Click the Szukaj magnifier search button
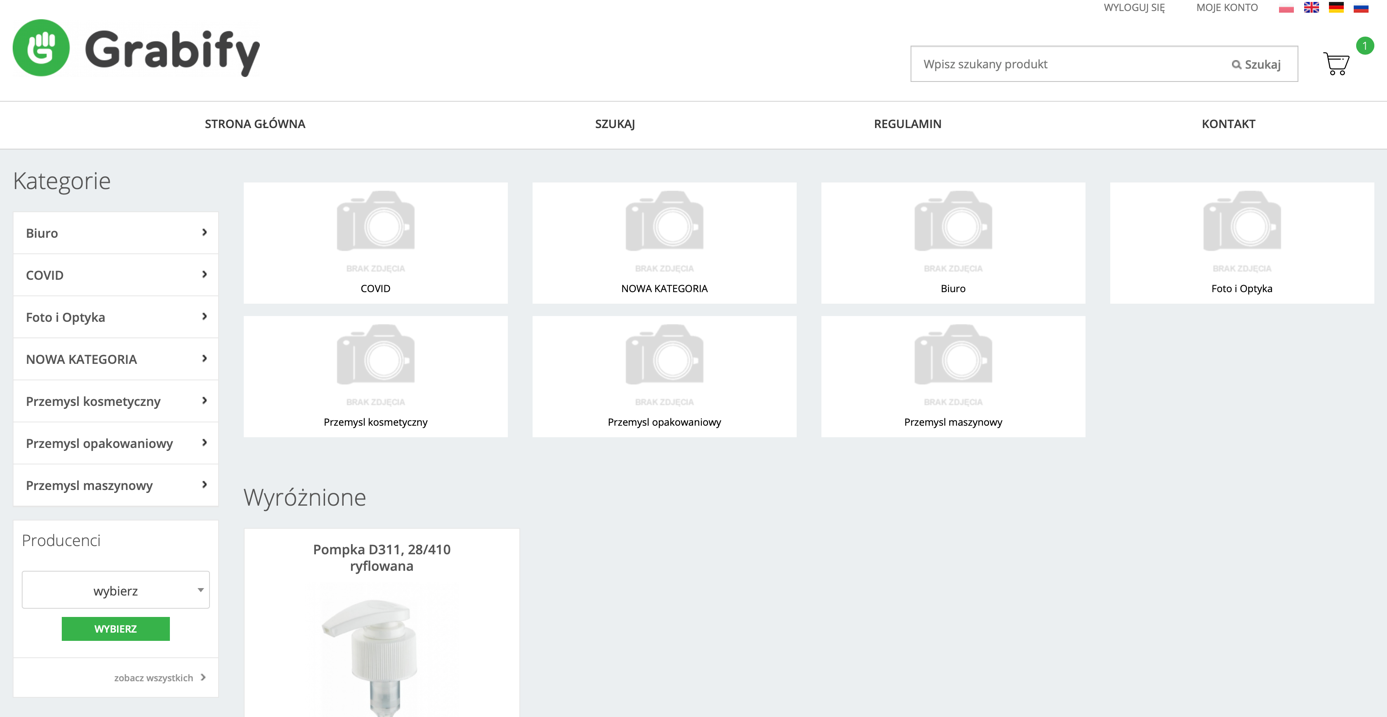1387x717 pixels. (x=1256, y=64)
